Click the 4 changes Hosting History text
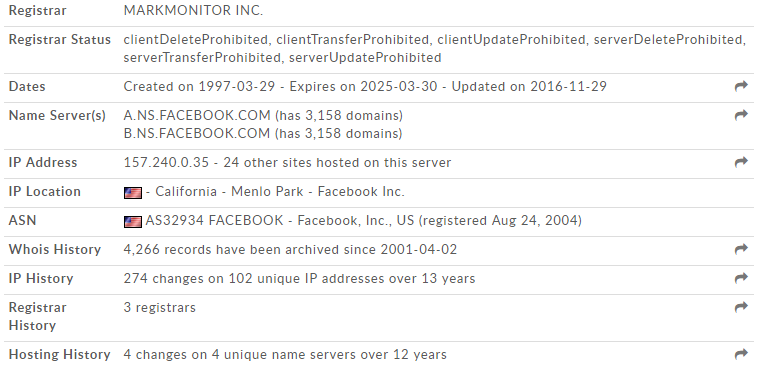This screenshot has height=370, width=757. click(x=285, y=355)
